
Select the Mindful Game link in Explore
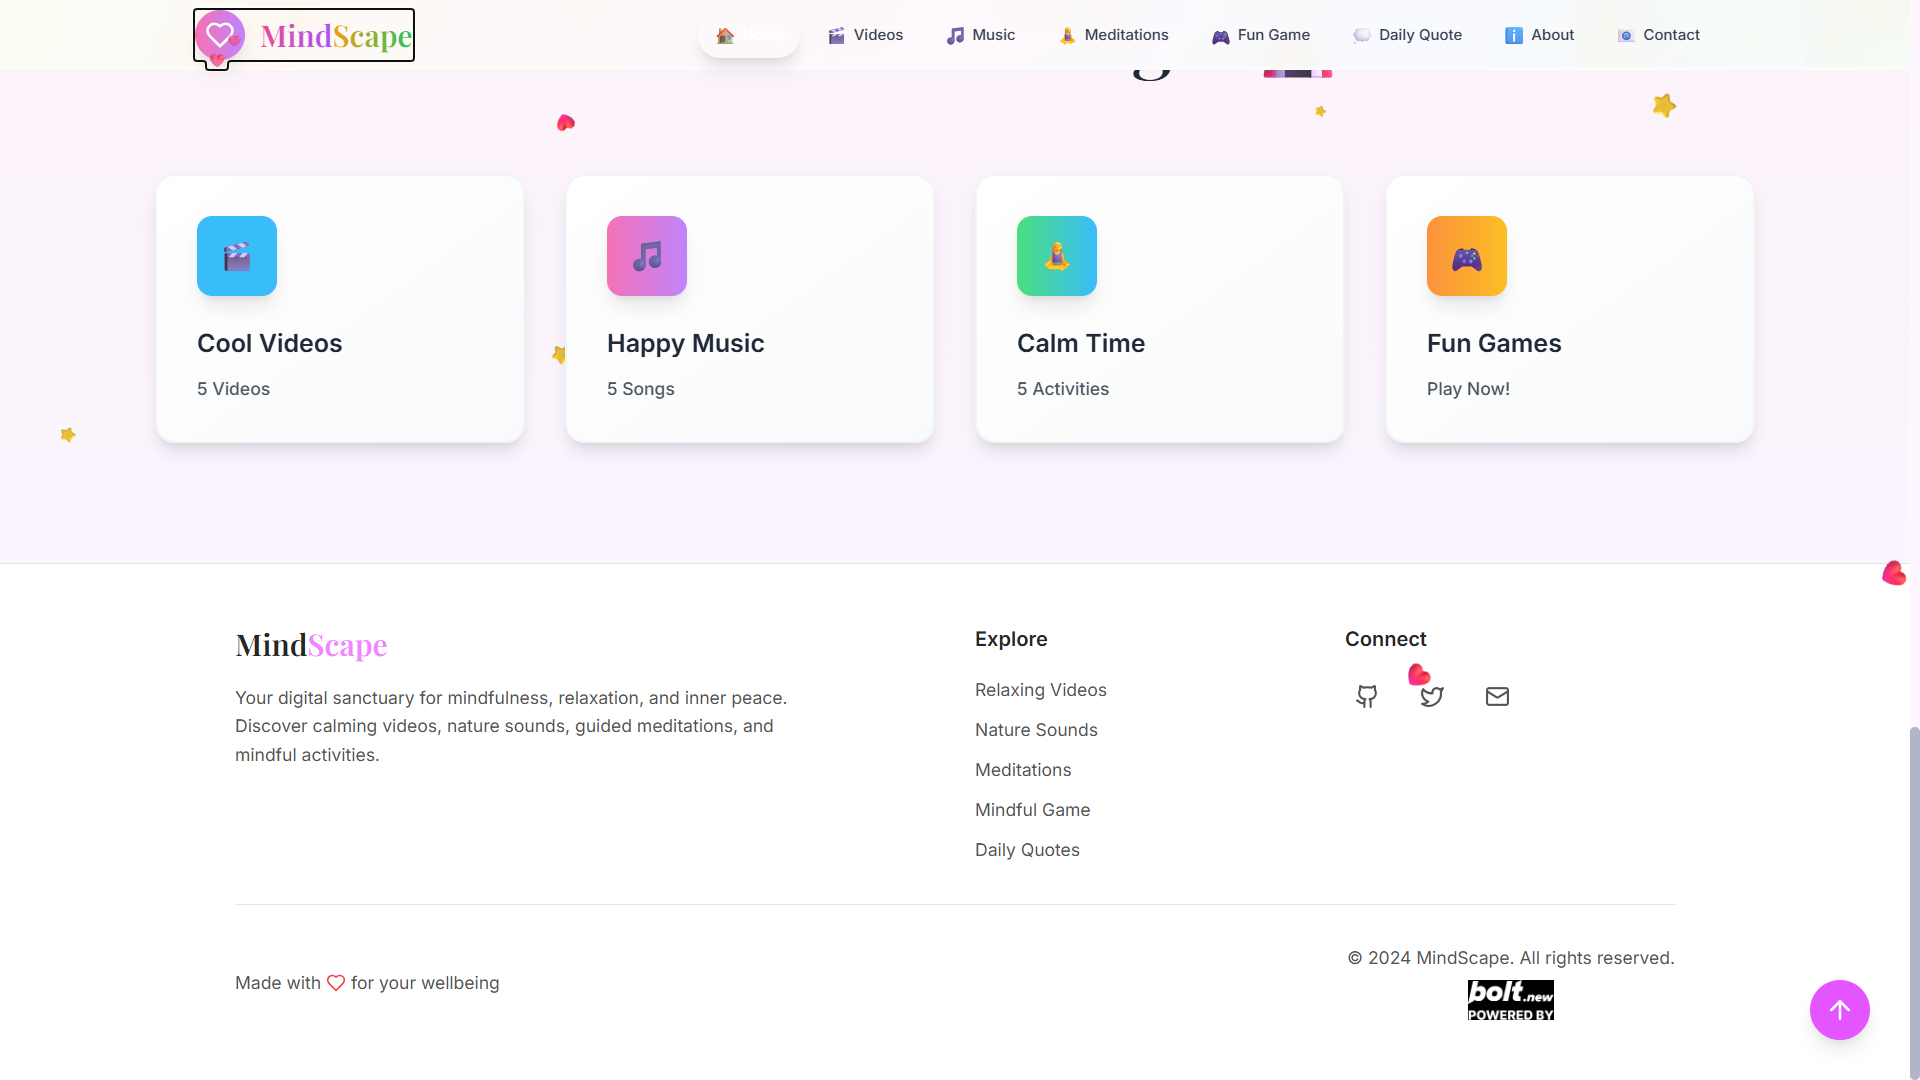(1032, 810)
